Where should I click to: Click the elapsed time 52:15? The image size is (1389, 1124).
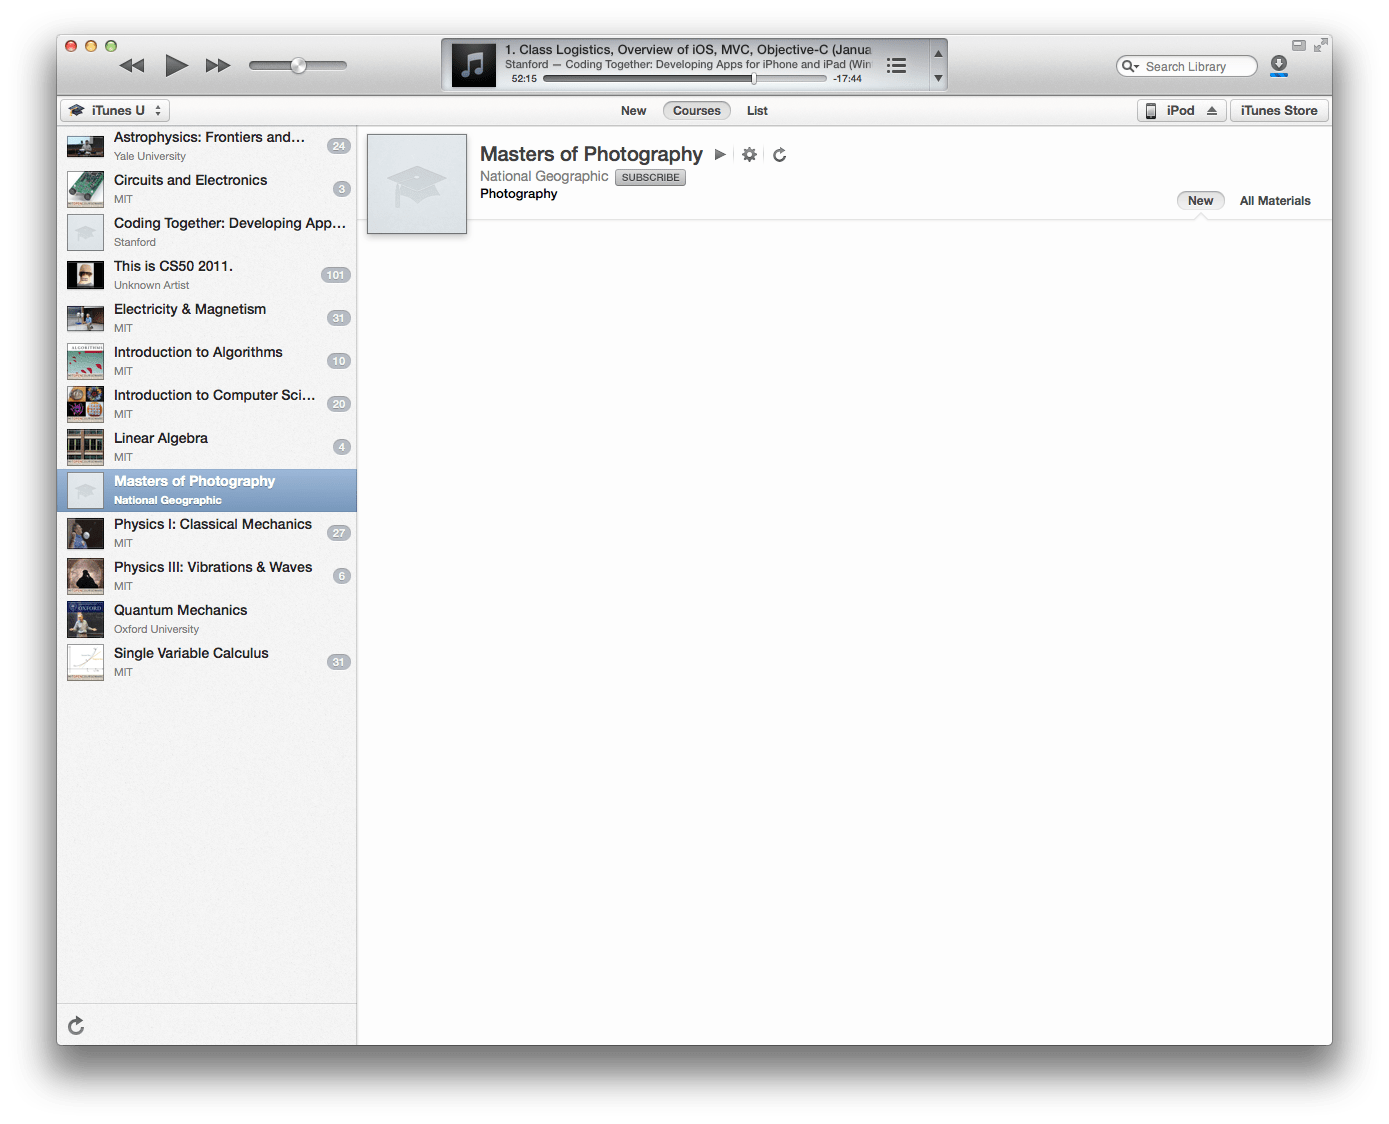(x=524, y=79)
